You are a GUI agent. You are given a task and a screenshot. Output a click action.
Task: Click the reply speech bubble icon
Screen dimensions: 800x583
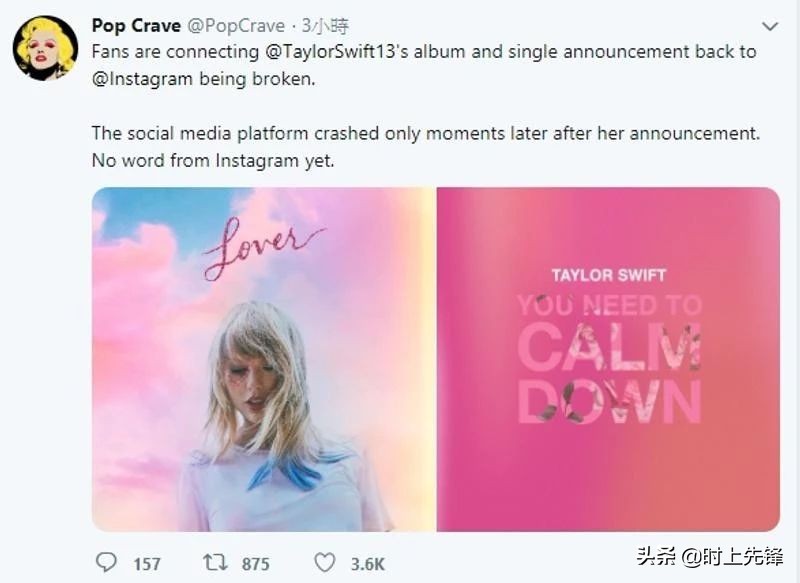pos(105,563)
